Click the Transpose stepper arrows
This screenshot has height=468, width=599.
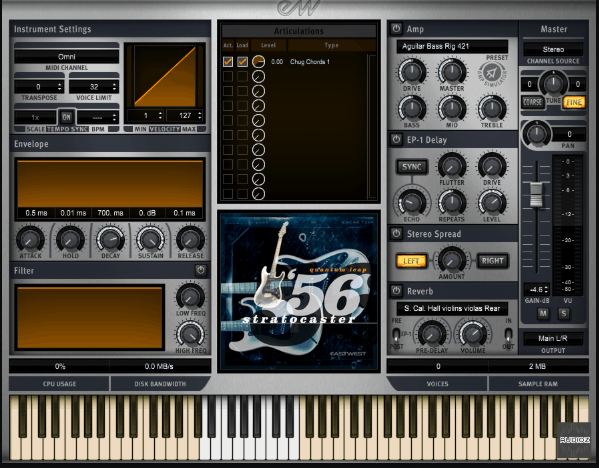[59, 87]
